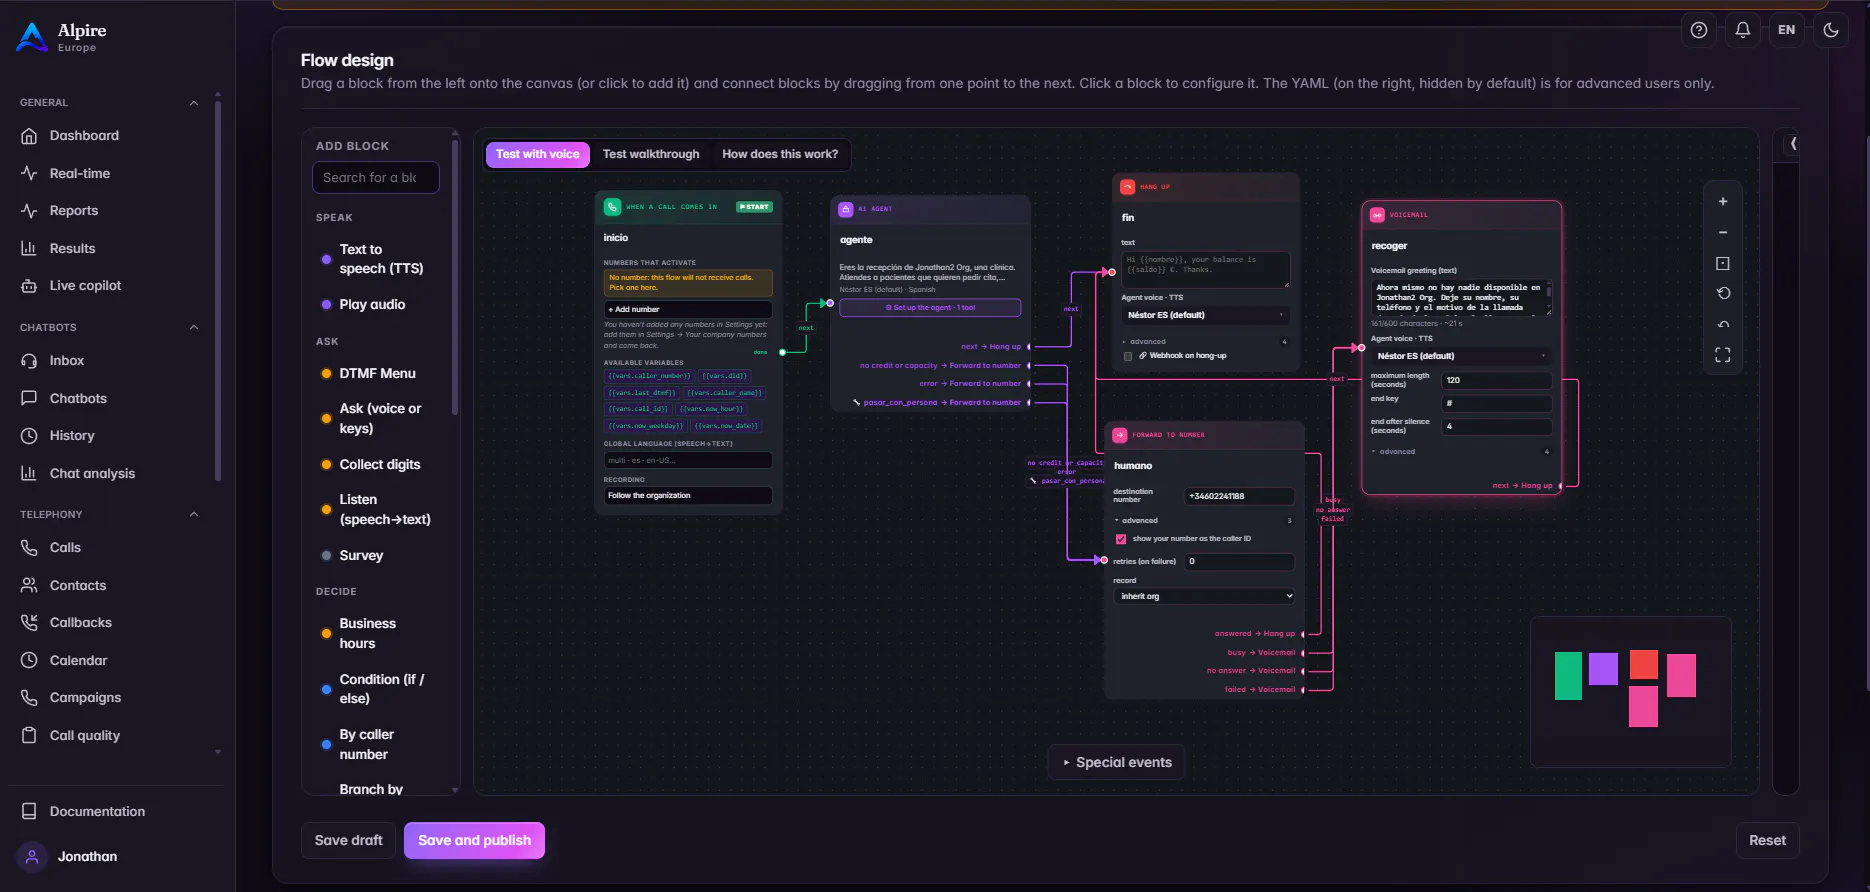The width and height of the screenshot is (1870, 892).
Task: Go to the Chatbots section
Action: click(78, 398)
